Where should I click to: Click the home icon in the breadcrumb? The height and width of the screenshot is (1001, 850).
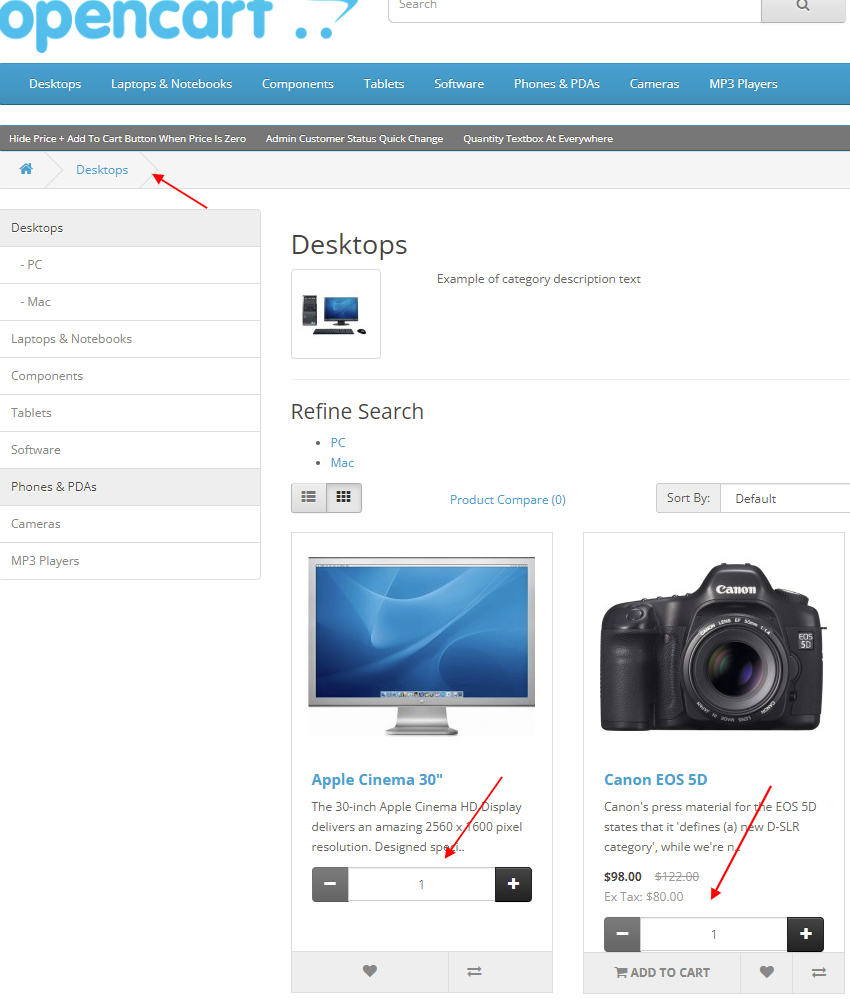pyautogui.click(x=25, y=169)
